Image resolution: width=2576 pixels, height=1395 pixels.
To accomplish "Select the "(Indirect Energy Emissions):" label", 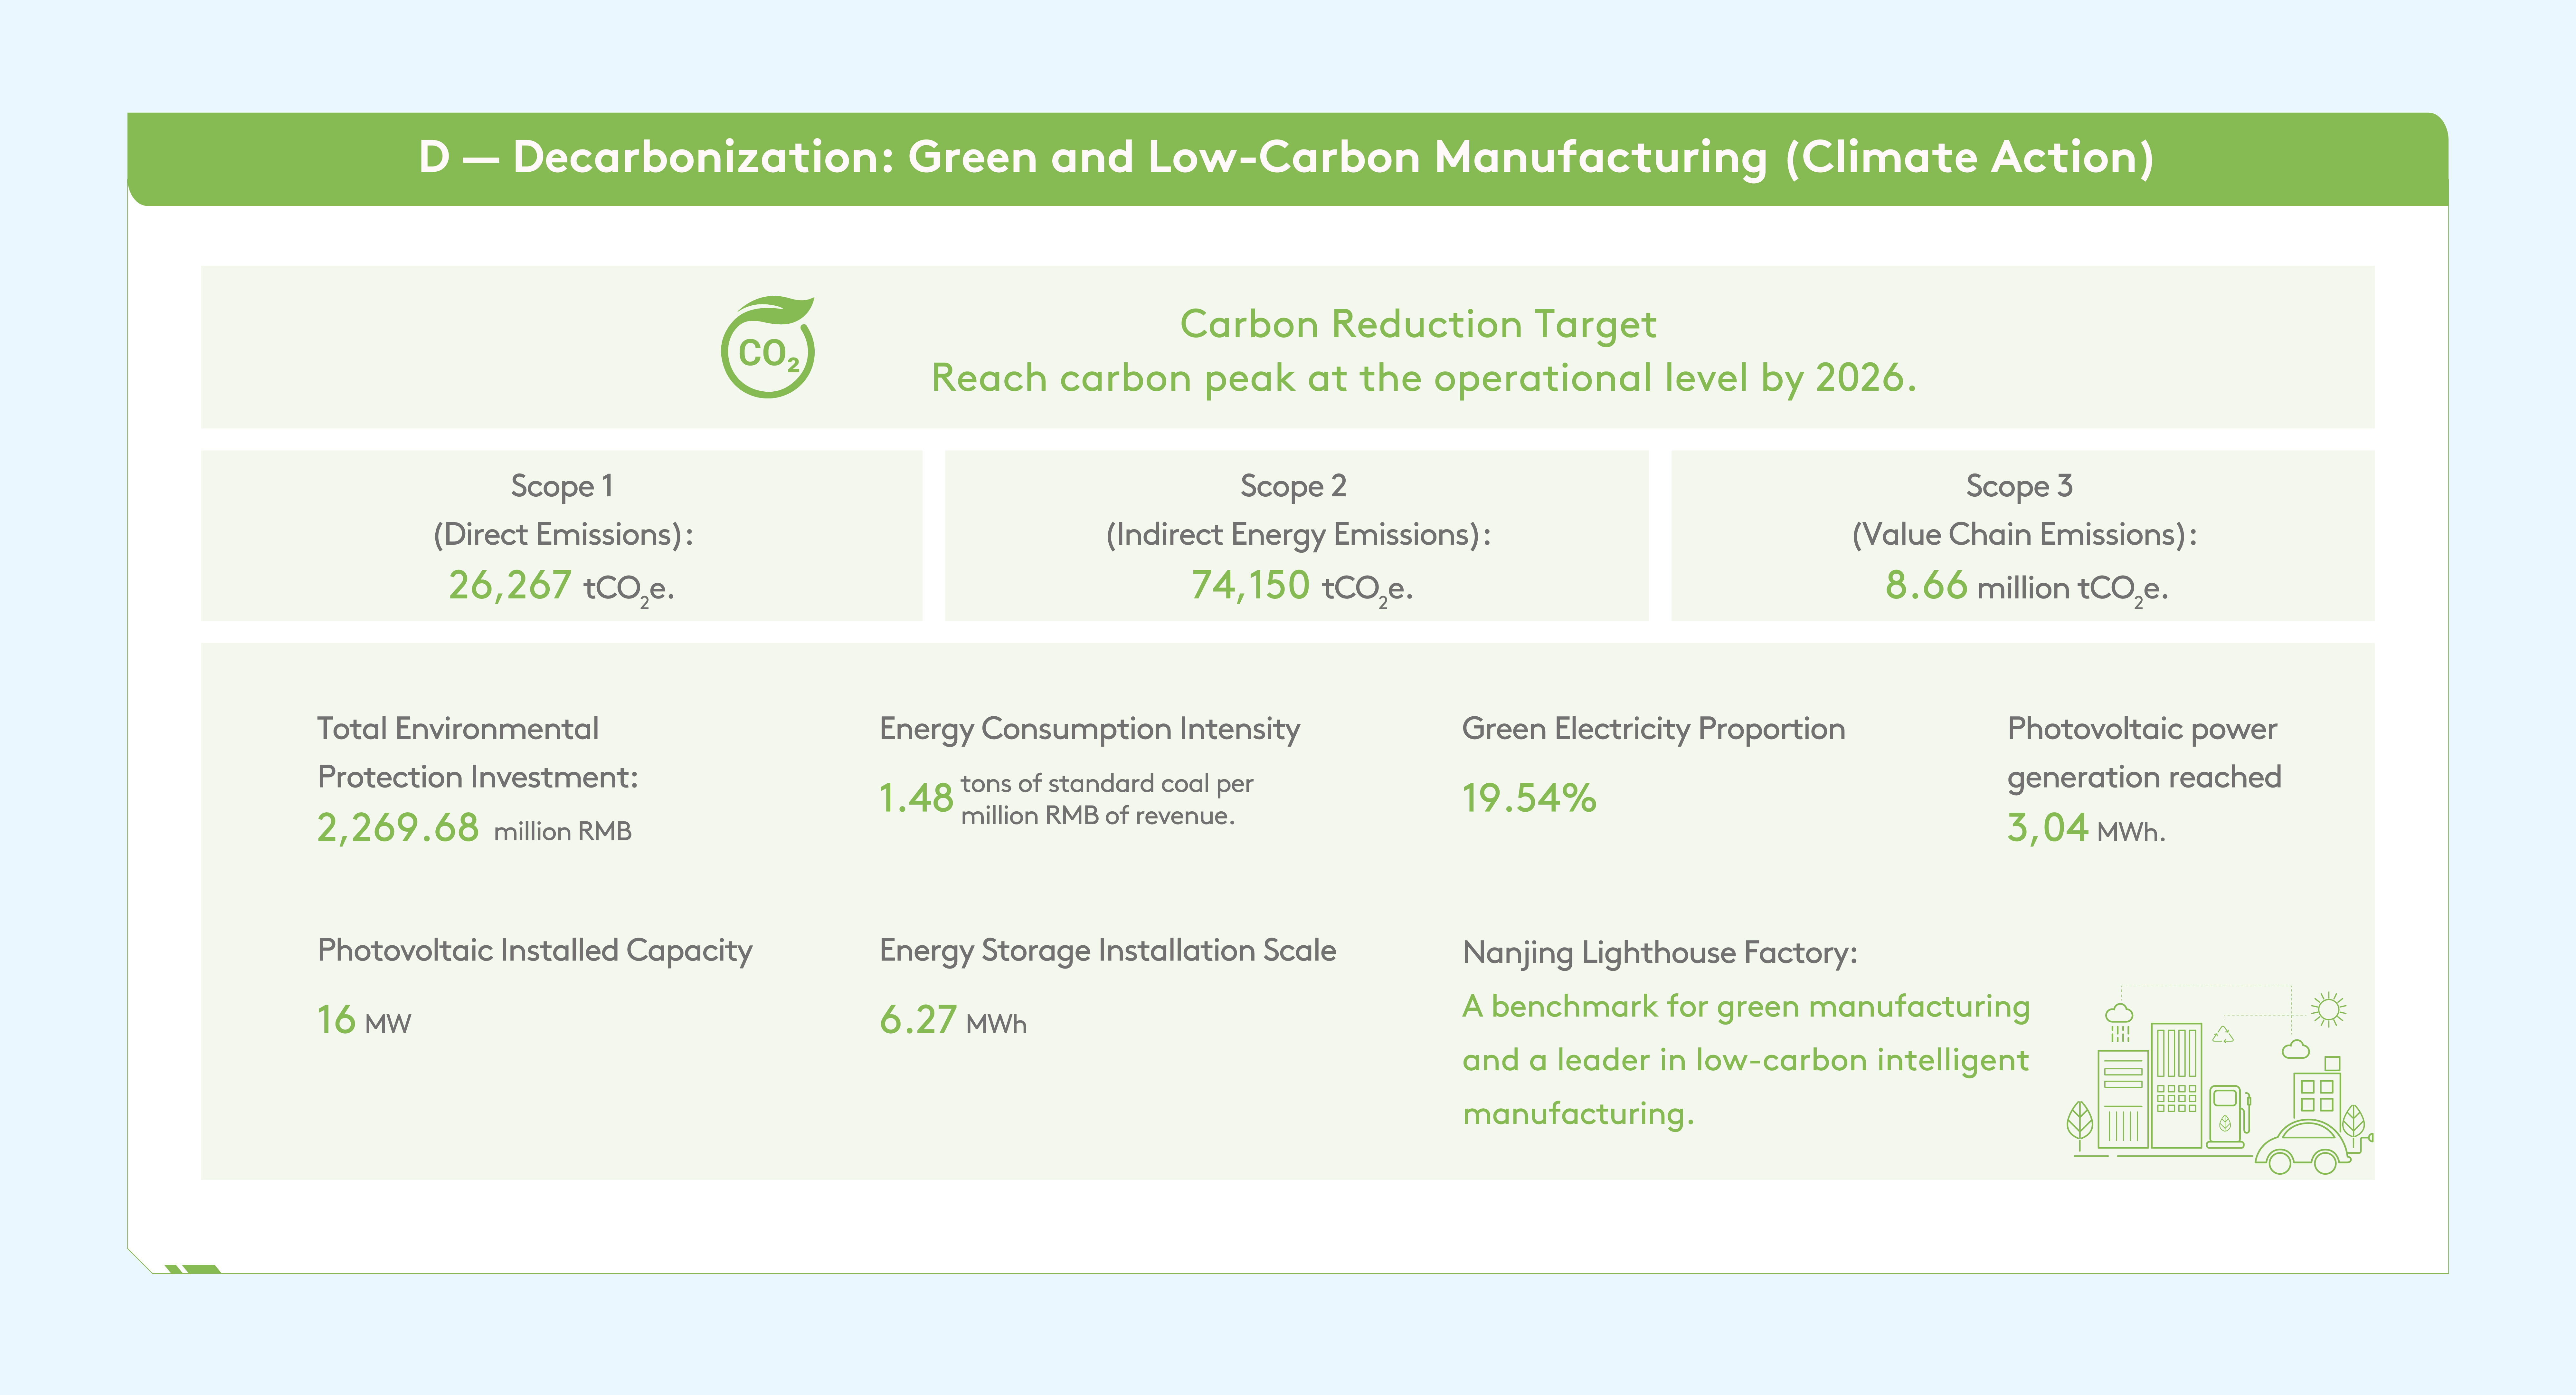I will click(x=1298, y=535).
